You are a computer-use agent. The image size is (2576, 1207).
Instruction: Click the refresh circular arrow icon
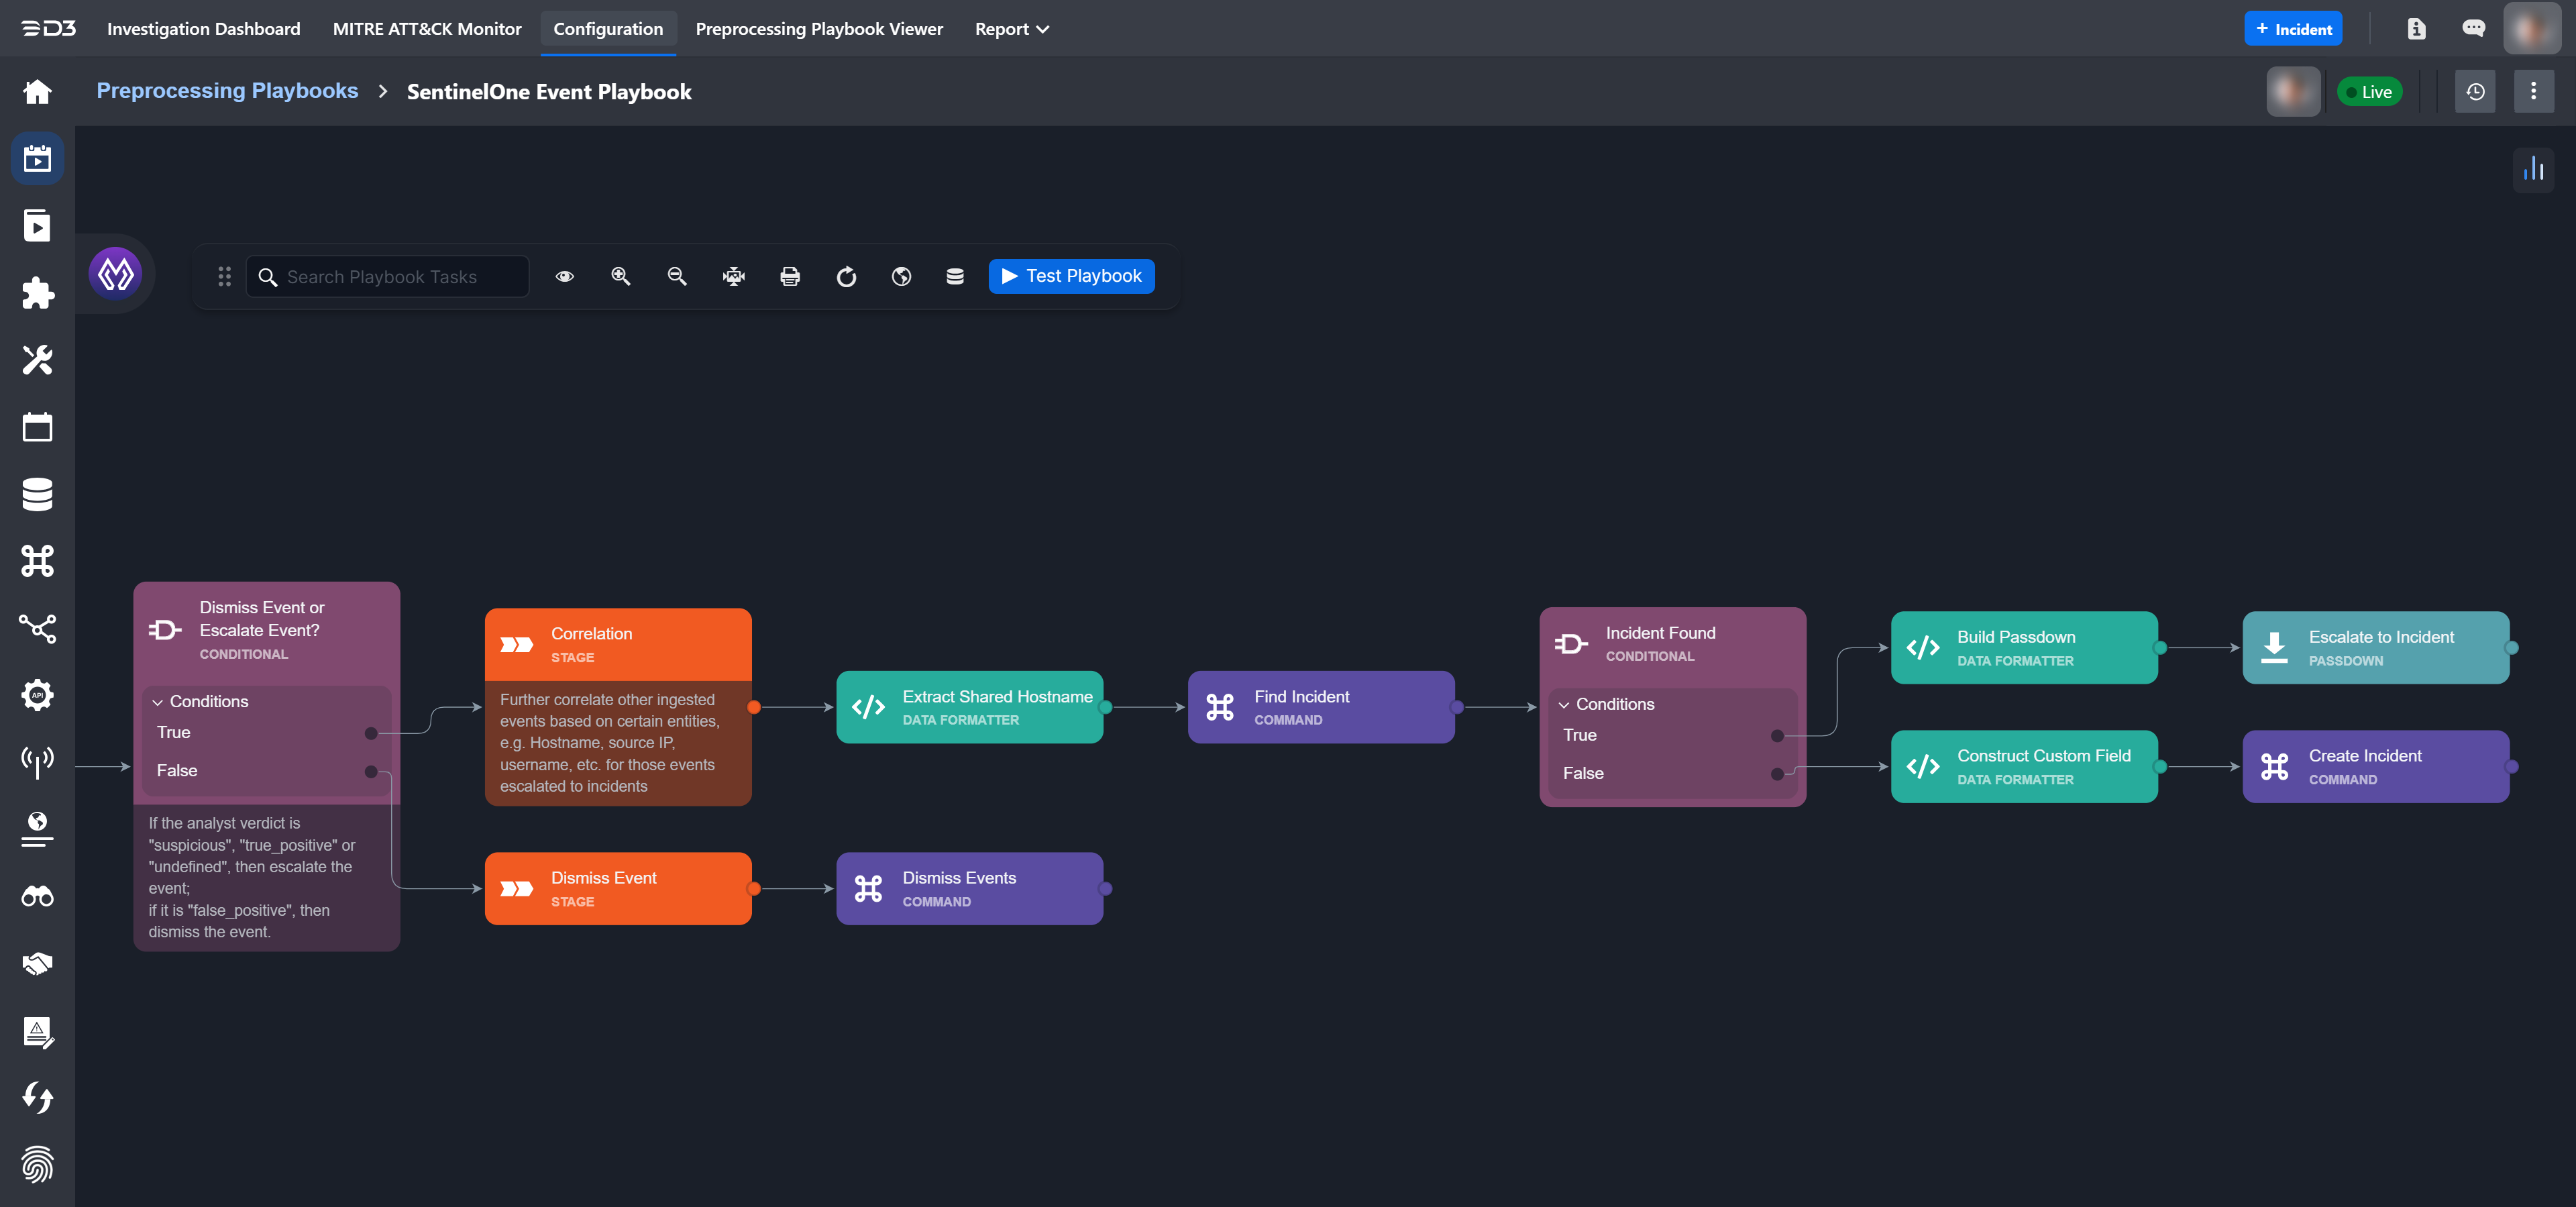pos(846,277)
